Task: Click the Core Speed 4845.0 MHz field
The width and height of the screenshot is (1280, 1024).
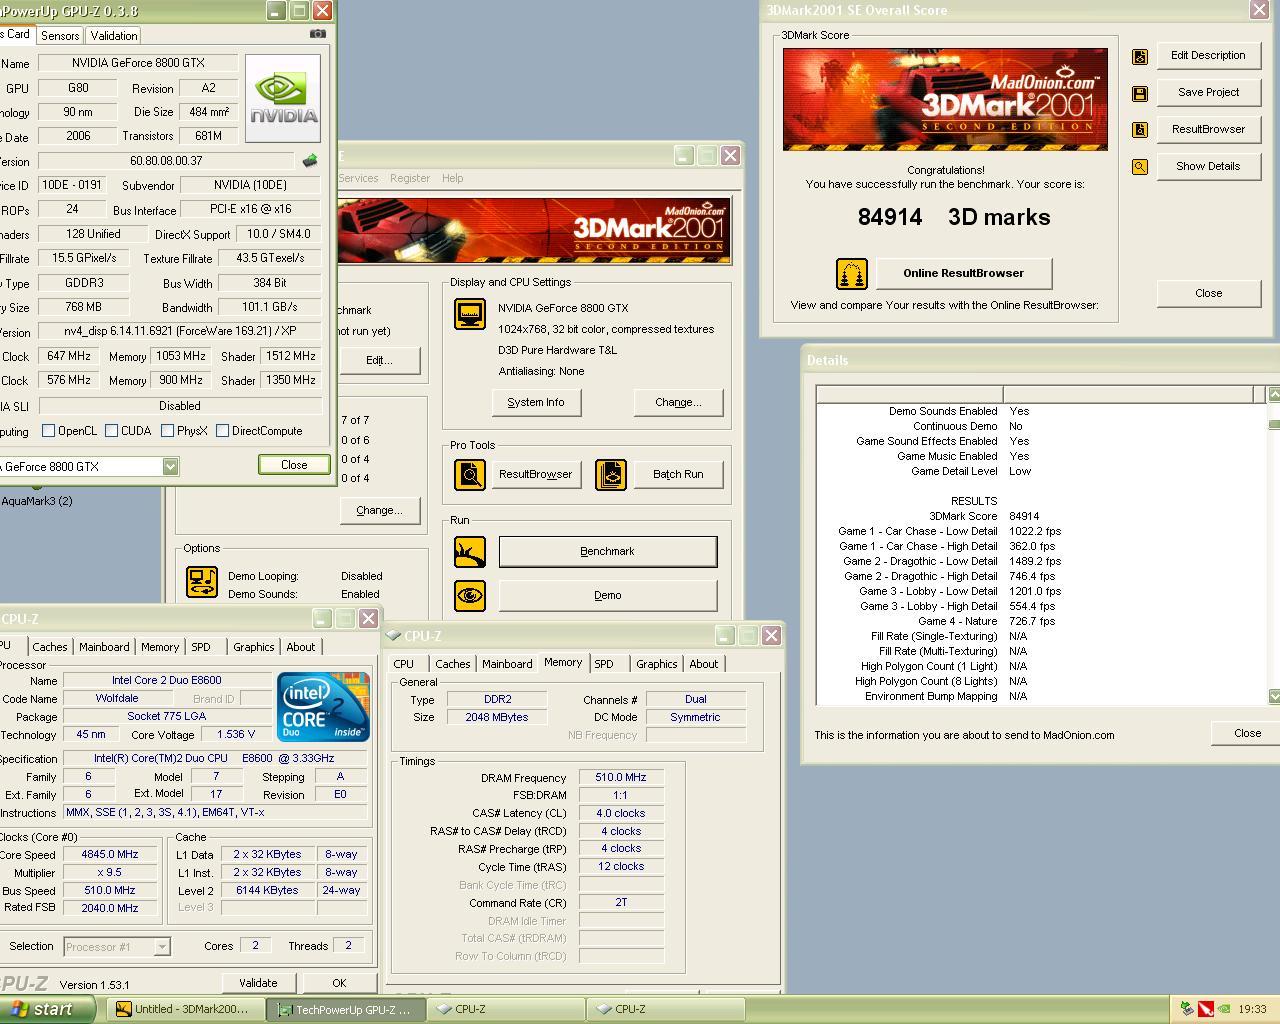Action: tap(110, 855)
